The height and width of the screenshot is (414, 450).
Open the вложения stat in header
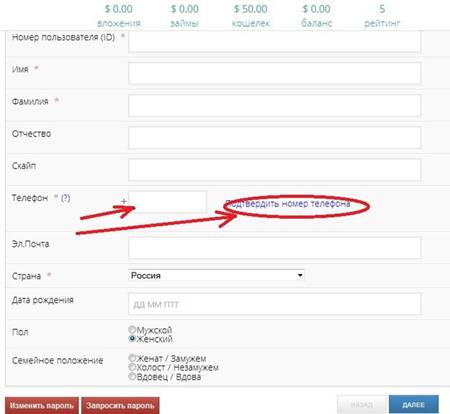[x=119, y=16]
